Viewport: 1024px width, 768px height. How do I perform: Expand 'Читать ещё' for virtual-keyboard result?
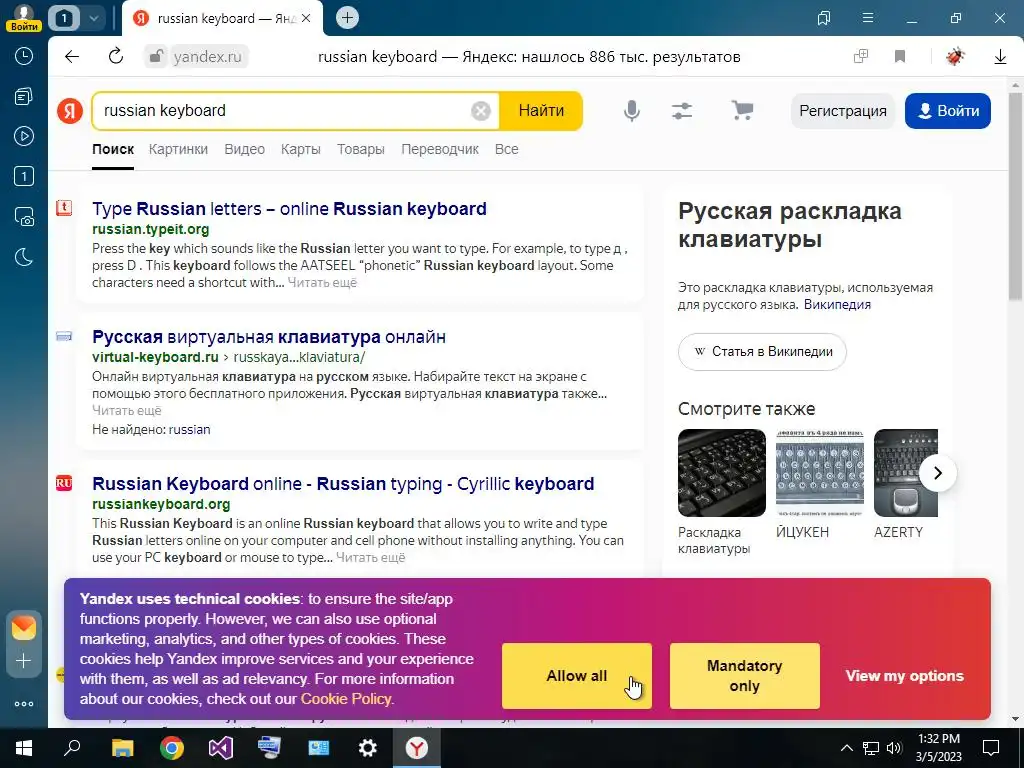127,411
